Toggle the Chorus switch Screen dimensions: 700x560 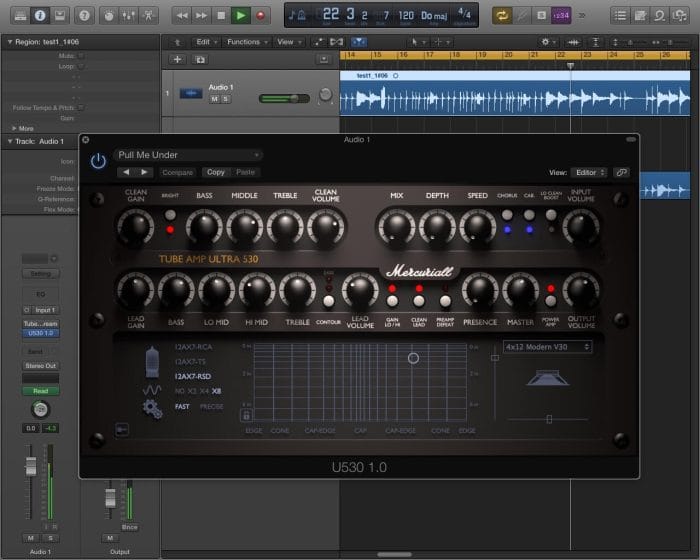[507, 215]
